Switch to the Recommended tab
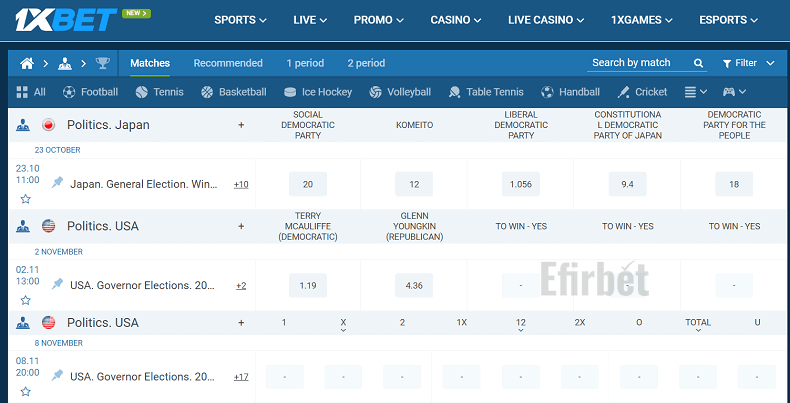 tap(228, 63)
